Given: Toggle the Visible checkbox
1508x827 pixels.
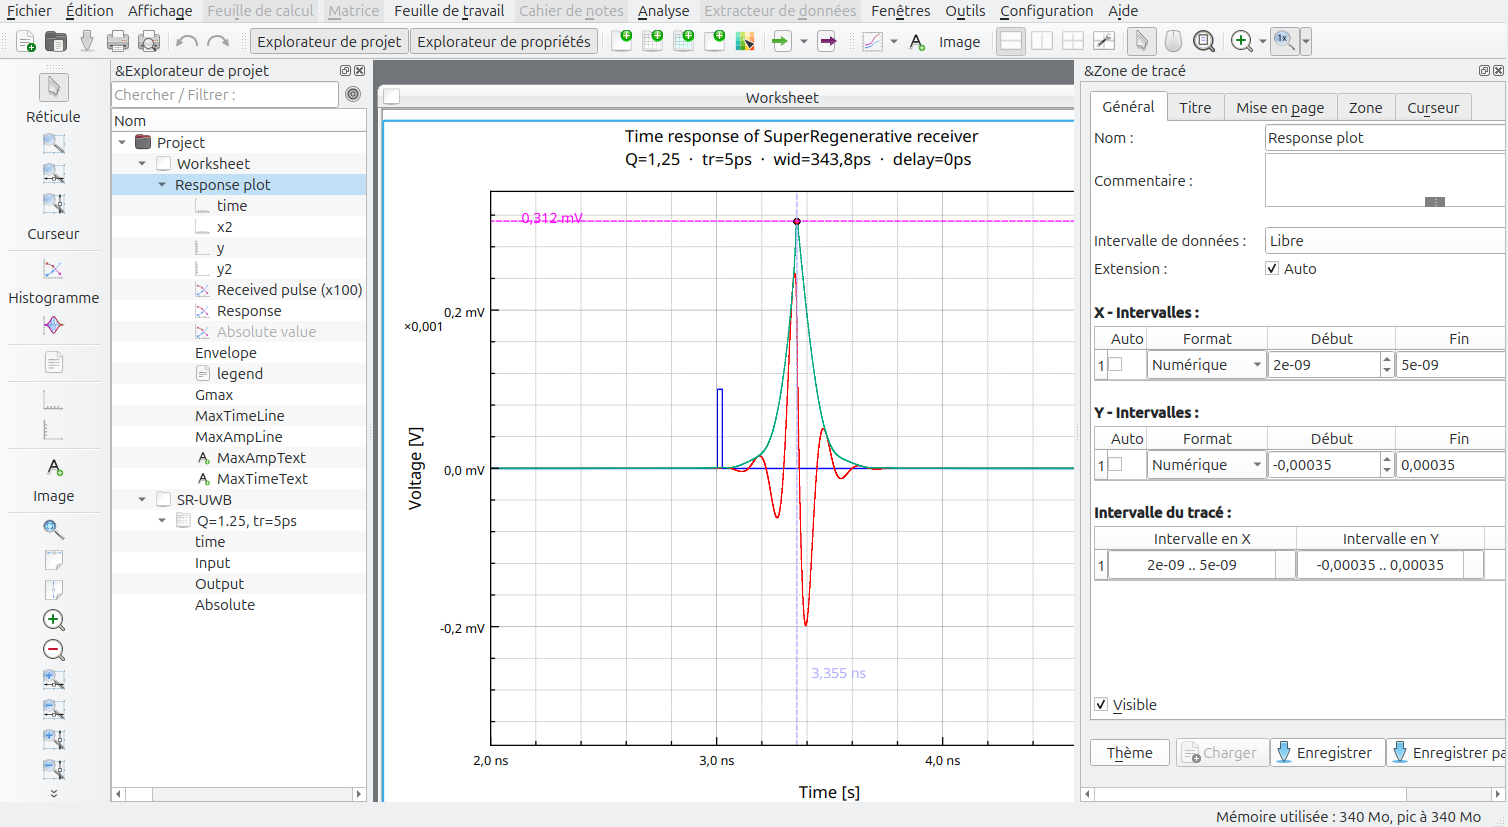Looking at the screenshot, I should 1101,704.
